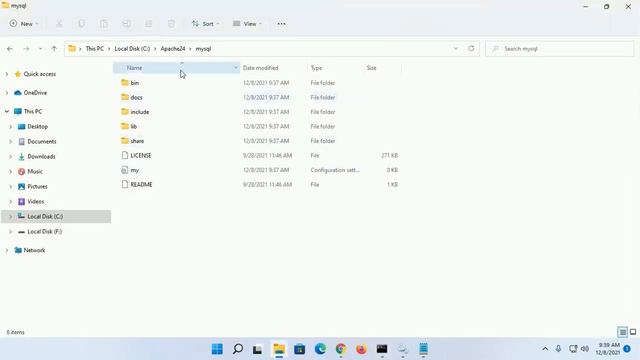640x360 pixels.
Task: Open taskbar Search
Action: 238,349
